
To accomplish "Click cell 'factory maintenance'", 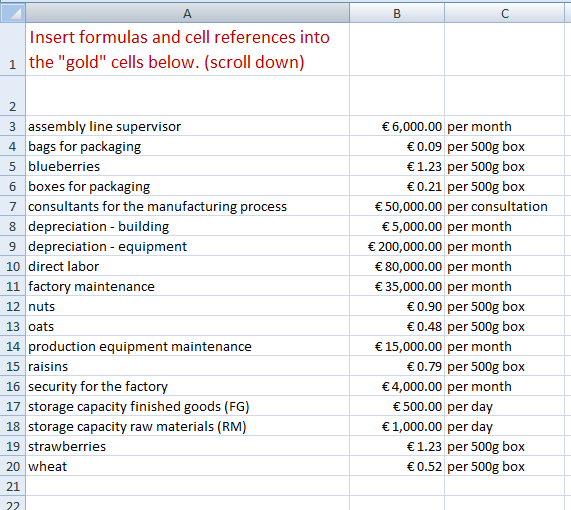I will pos(188,286).
